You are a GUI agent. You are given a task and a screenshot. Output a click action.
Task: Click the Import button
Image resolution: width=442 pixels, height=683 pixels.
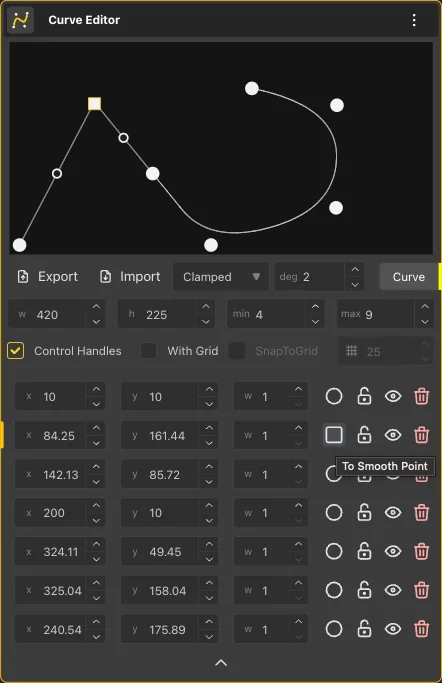130,277
